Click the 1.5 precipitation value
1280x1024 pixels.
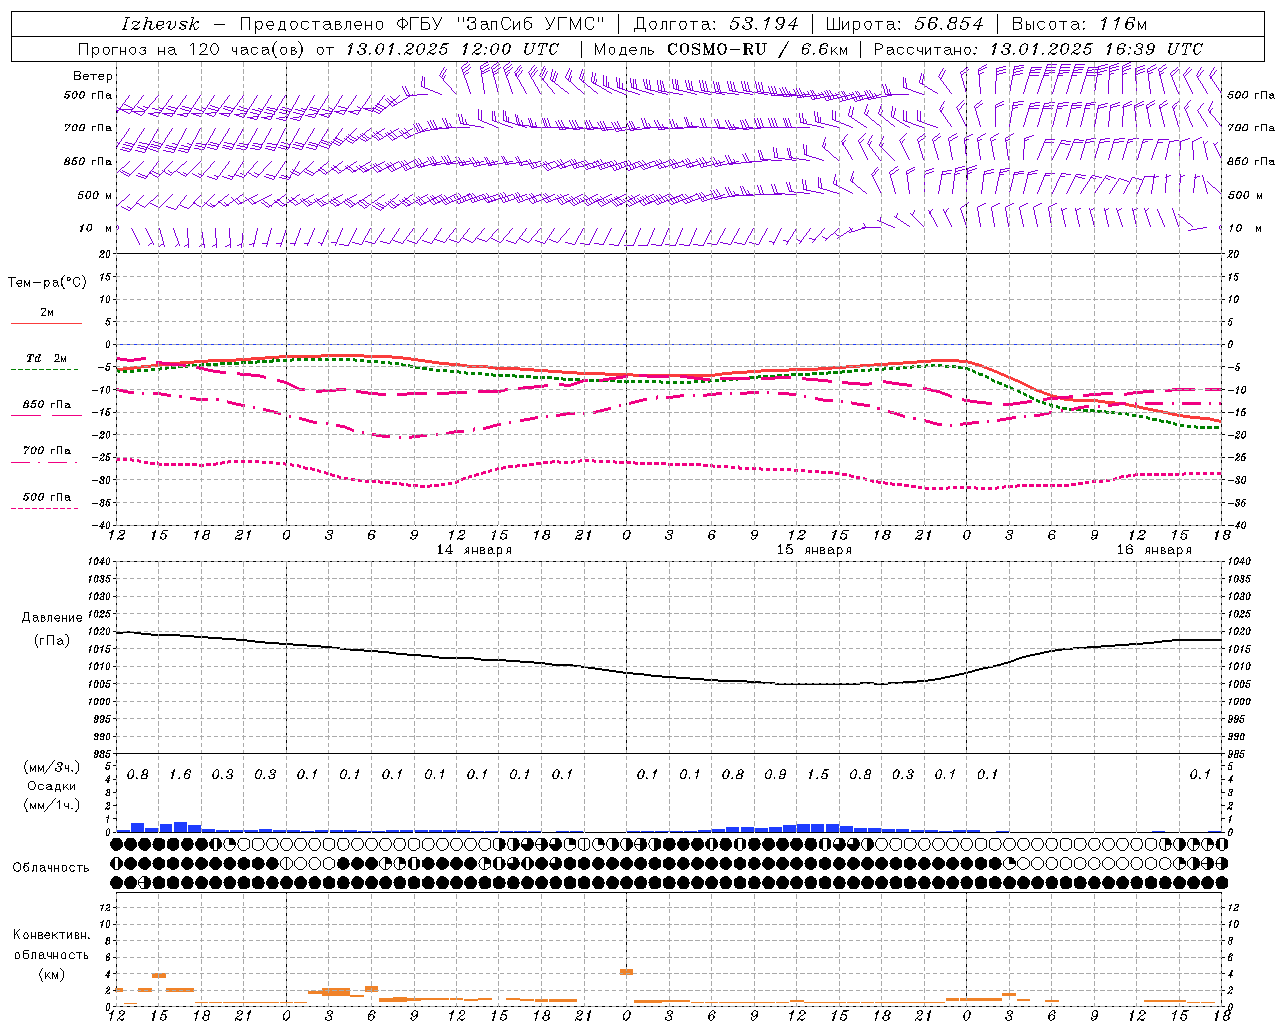coord(818,774)
